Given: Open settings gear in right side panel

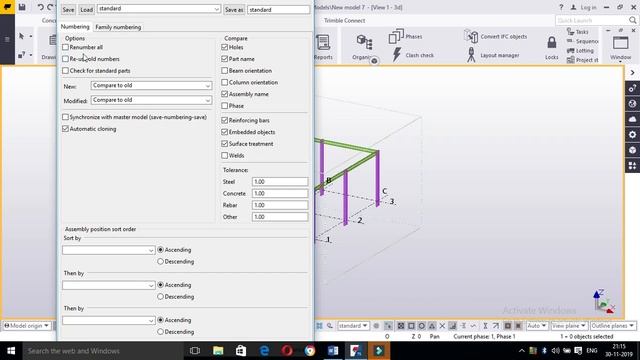Looking at the screenshot, I should coord(632,134).
